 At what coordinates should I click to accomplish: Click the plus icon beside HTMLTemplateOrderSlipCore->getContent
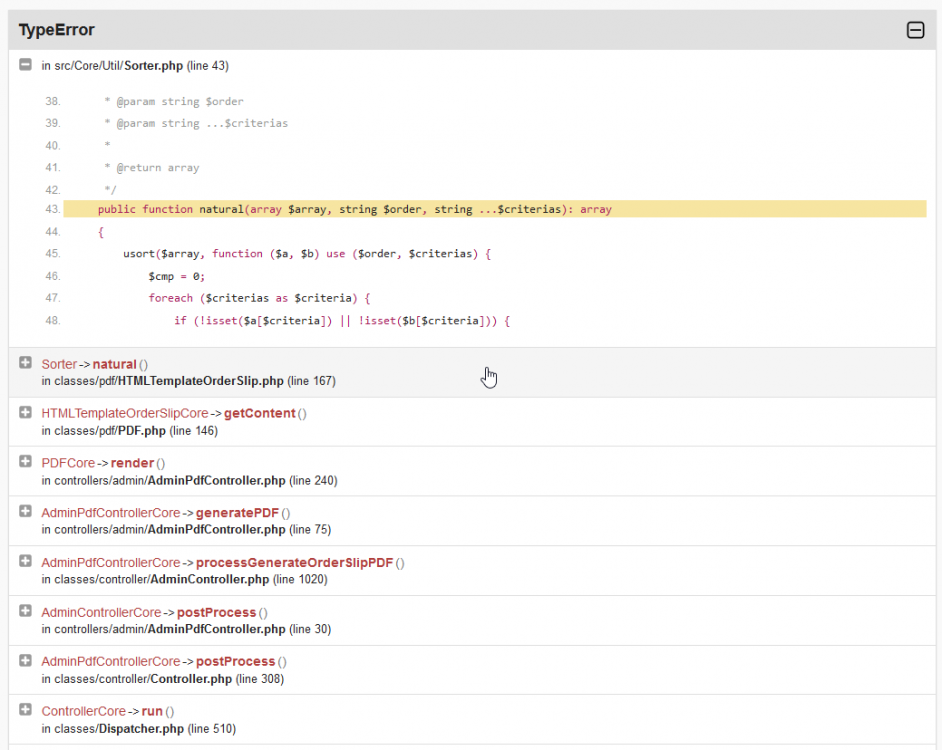click(x=25, y=413)
